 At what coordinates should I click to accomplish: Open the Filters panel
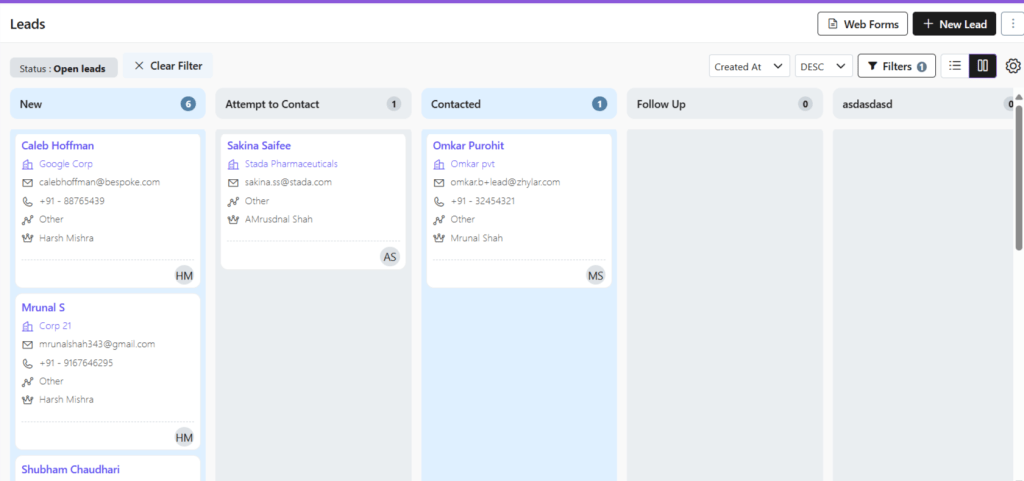896,66
